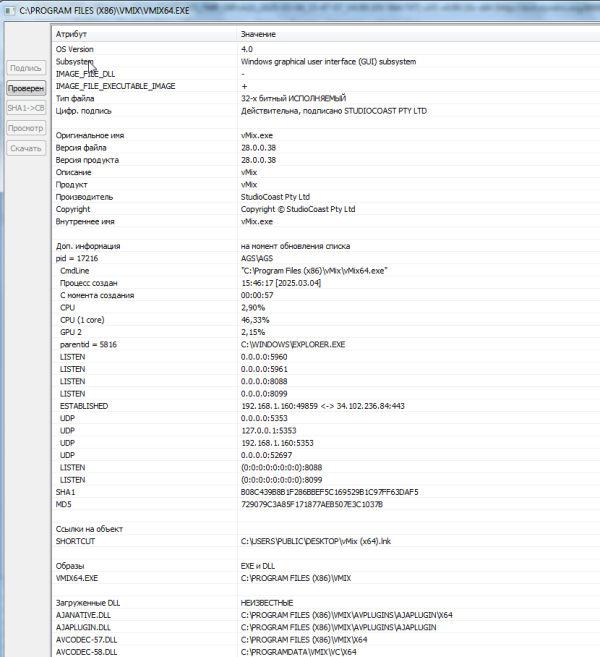Click the vMix (x64).lnk path value
The width and height of the screenshot is (600, 657).
tap(316, 541)
